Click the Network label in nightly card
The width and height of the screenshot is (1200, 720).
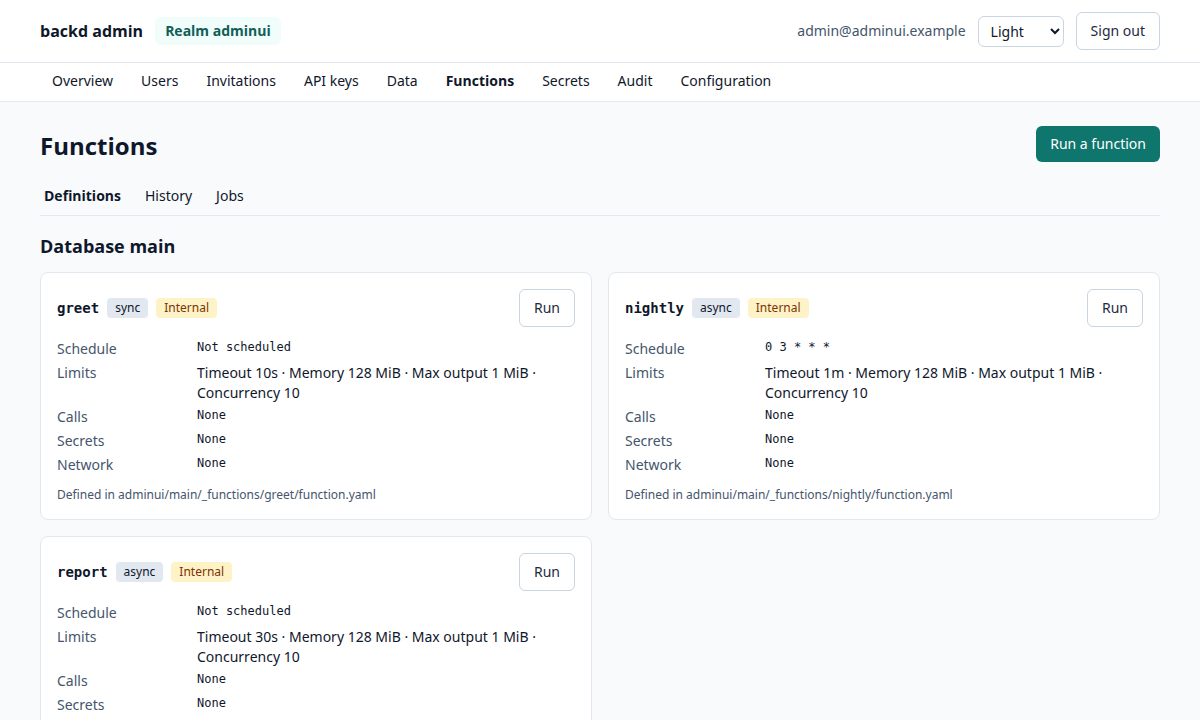coord(653,465)
